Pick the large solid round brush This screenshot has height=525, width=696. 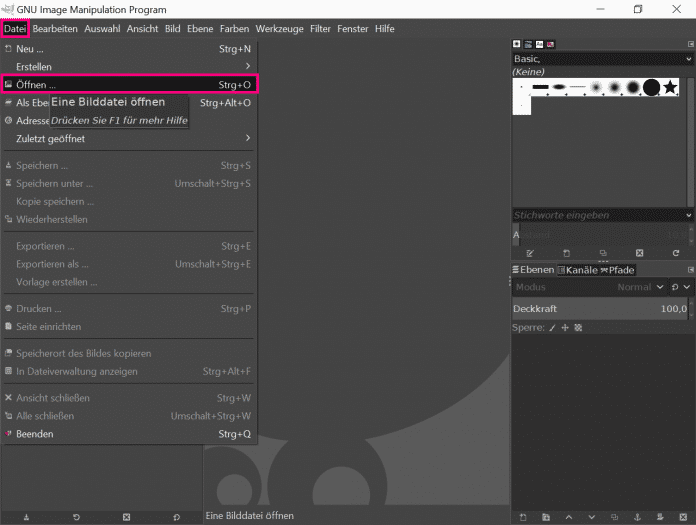pos(651,88)
